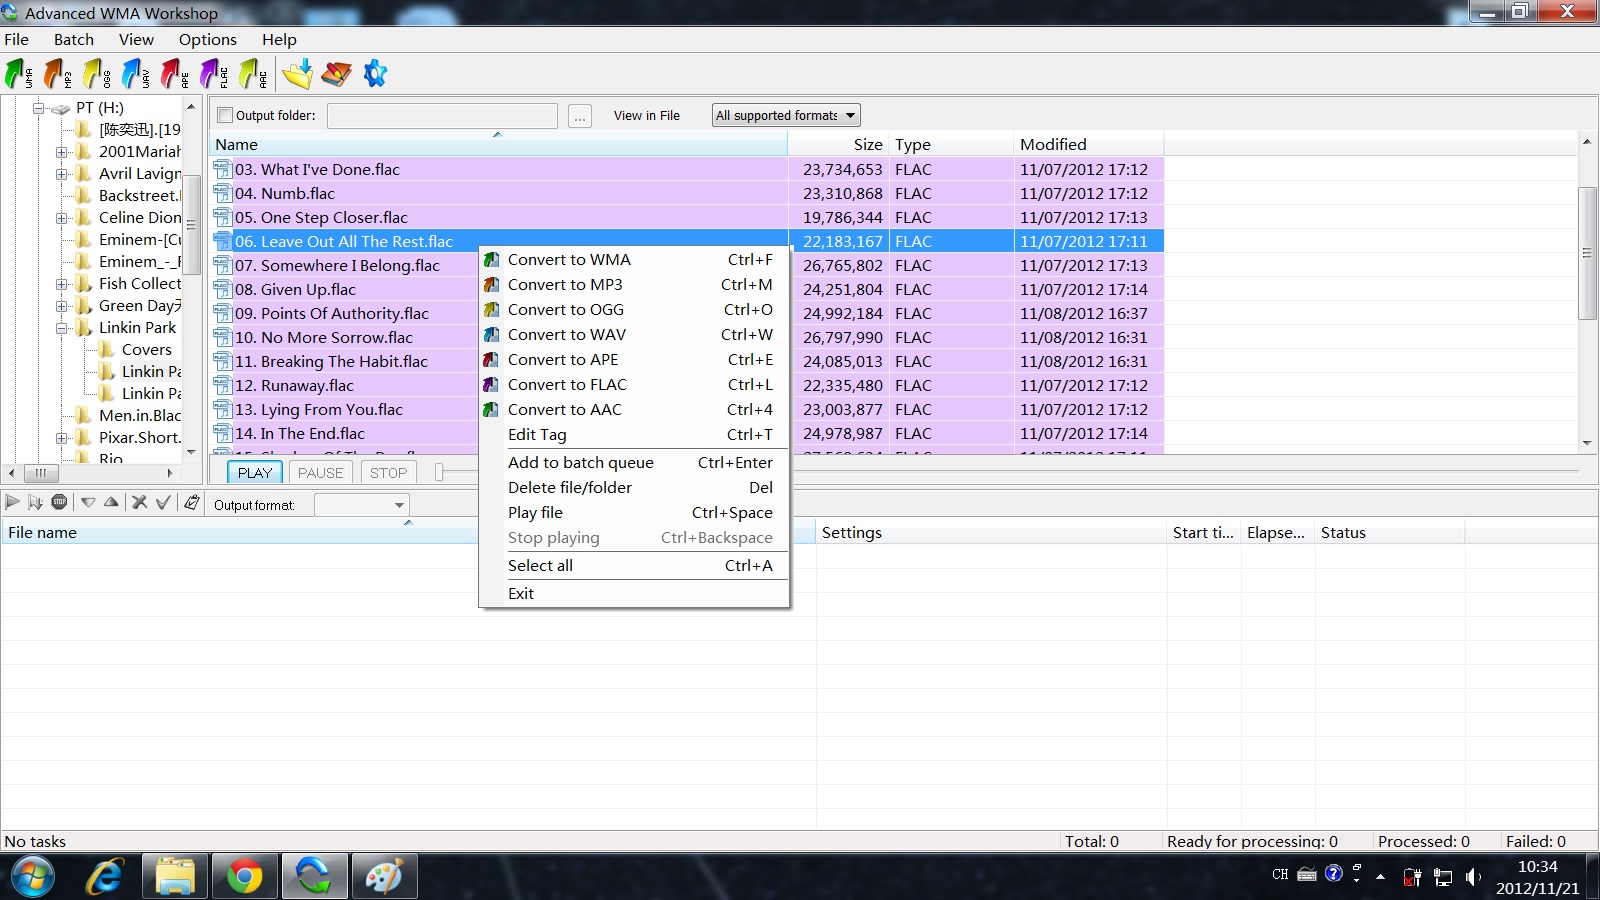Click the blue WAV convert toolbar icon
1600x900 pixels.
click(x=135, y=73)
